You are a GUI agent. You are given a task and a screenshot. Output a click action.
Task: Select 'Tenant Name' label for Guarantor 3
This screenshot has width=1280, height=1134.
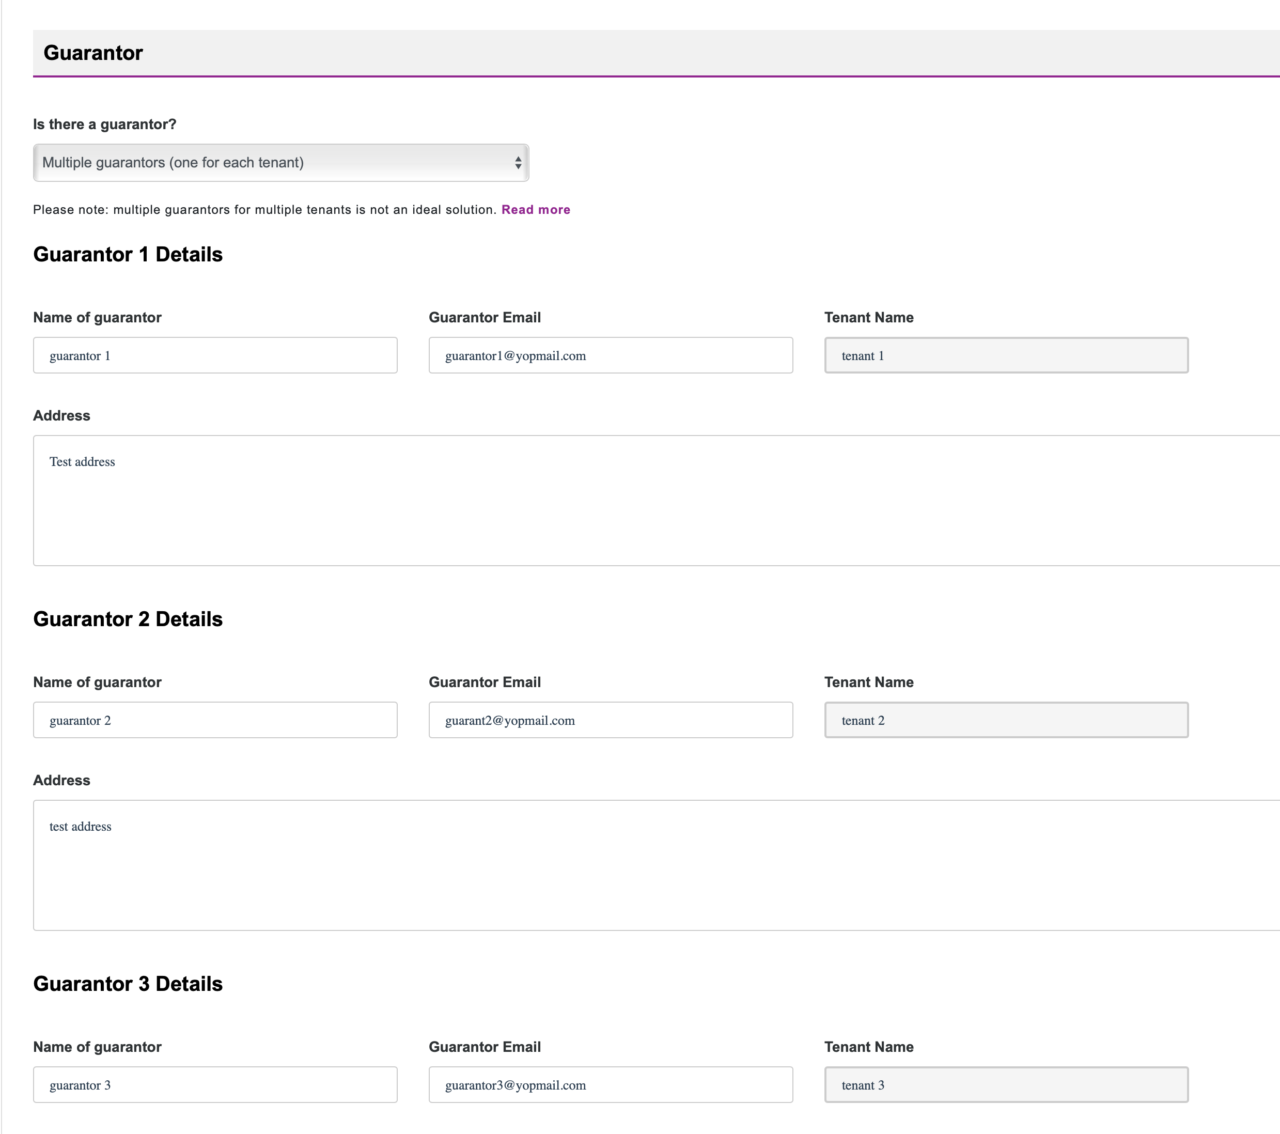point(869,1047)
